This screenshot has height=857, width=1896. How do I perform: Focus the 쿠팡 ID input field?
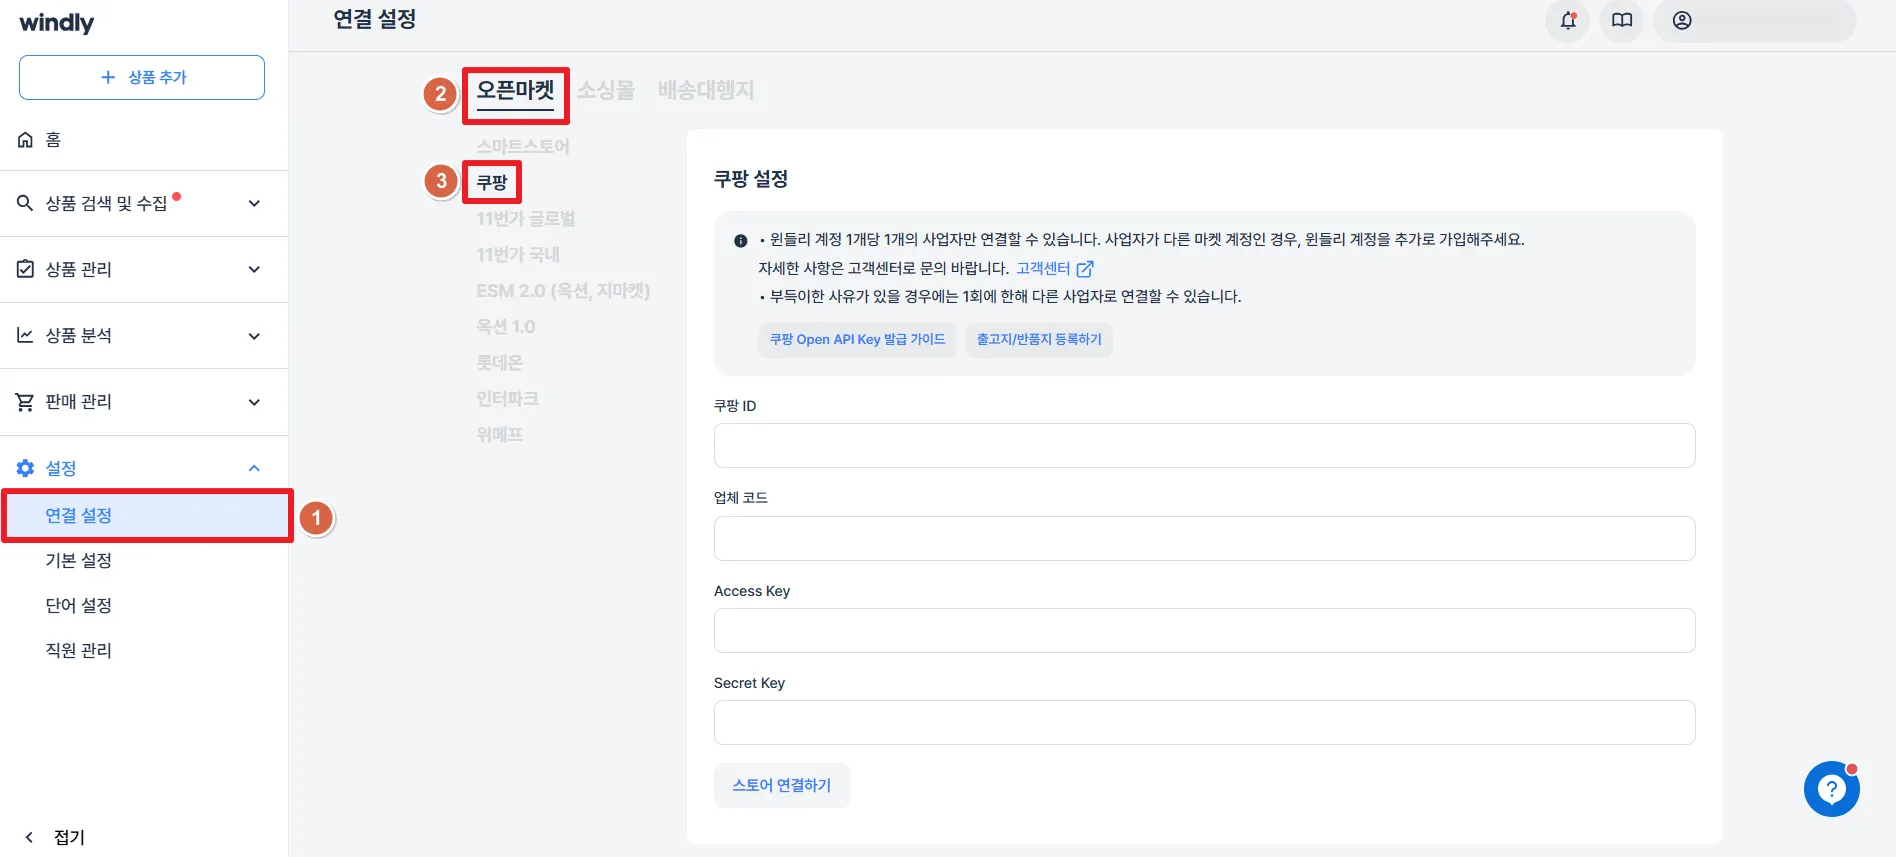(x=1204, y=445)
